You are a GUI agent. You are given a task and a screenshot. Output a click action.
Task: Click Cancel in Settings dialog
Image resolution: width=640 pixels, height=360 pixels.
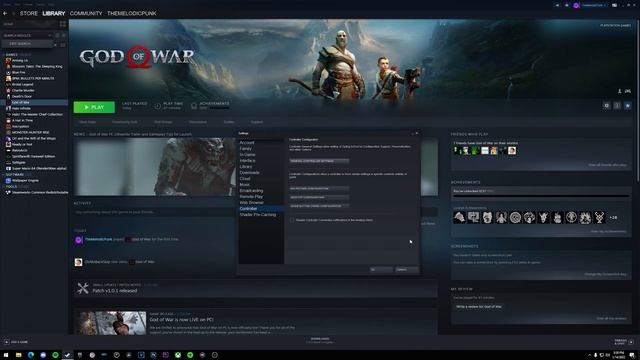point(407,269)
